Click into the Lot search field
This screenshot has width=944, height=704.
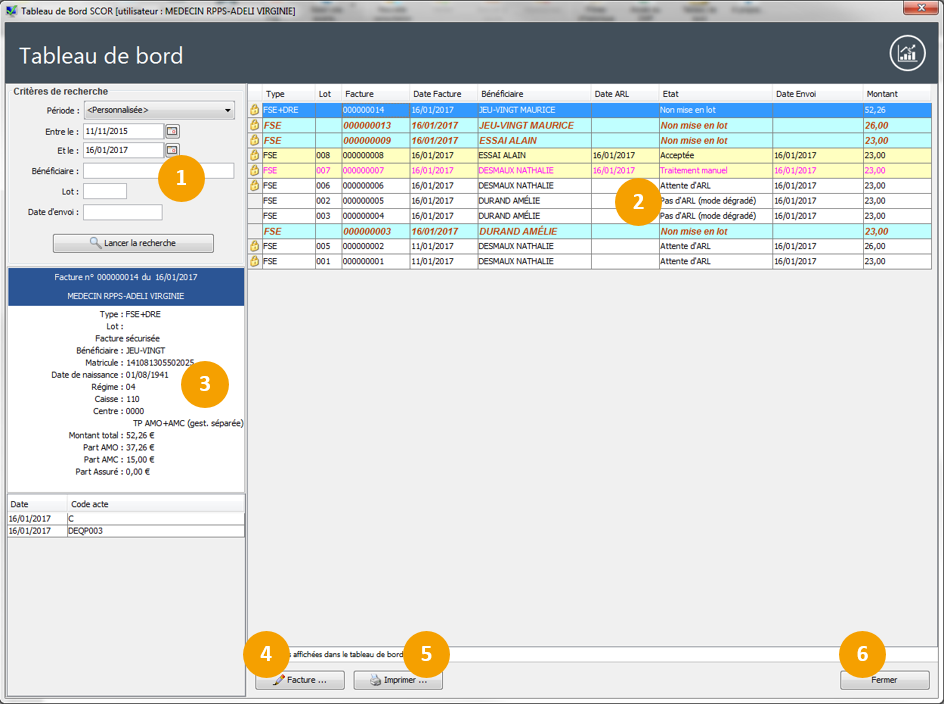(105, 191)
